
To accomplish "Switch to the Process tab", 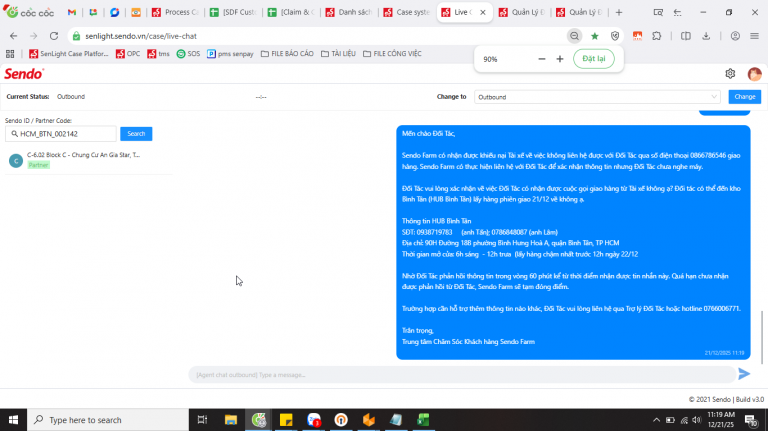I will click(175, 12).
